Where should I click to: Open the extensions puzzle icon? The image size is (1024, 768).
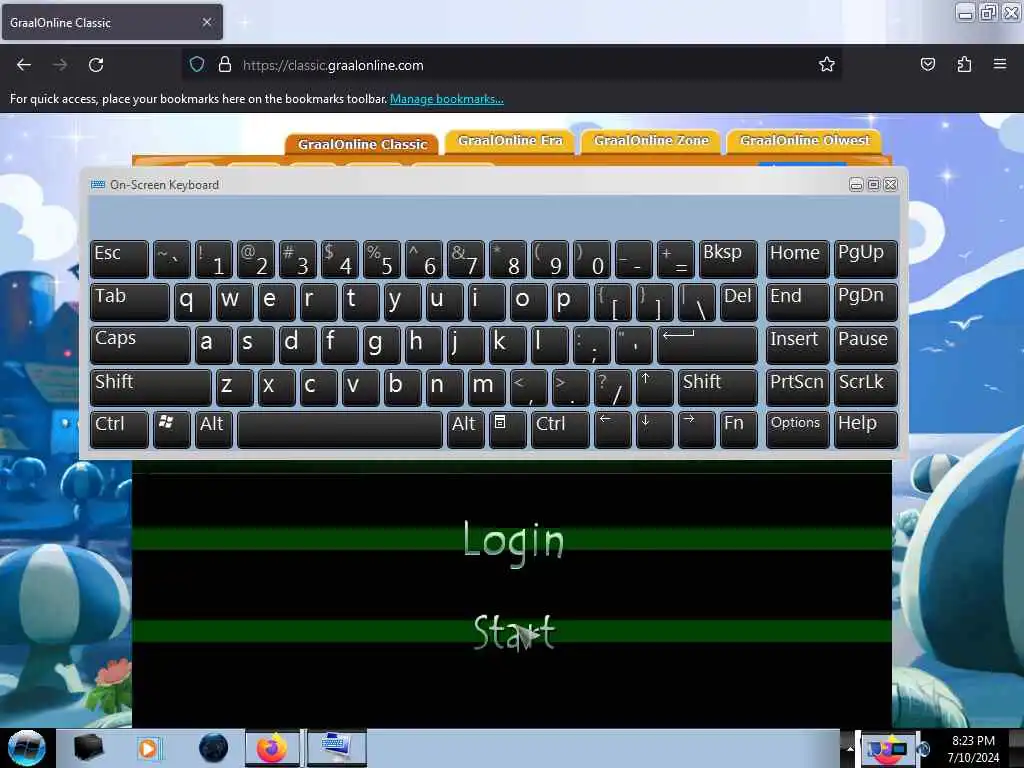[964, 64]
